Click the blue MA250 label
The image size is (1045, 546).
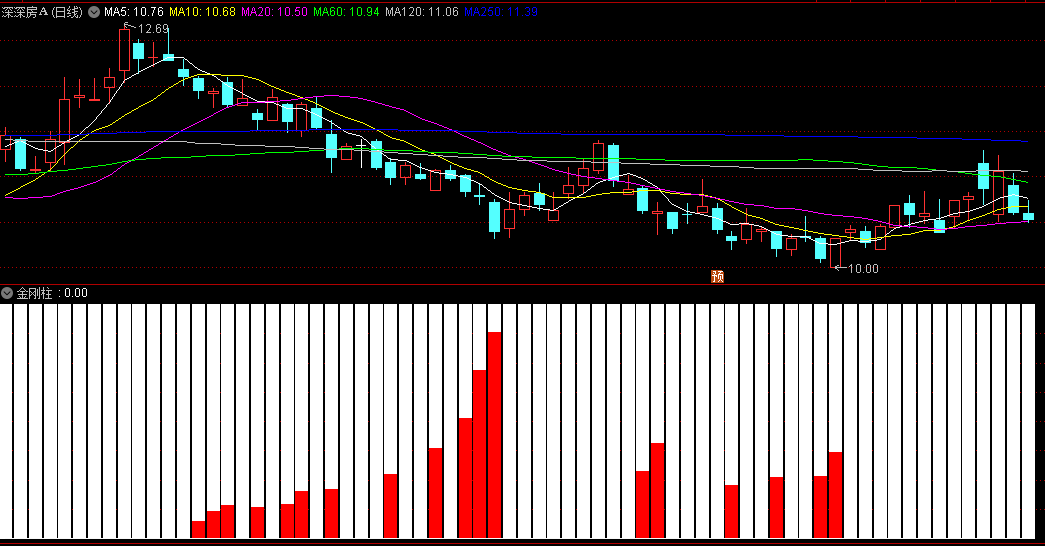(x=501, y=12)
